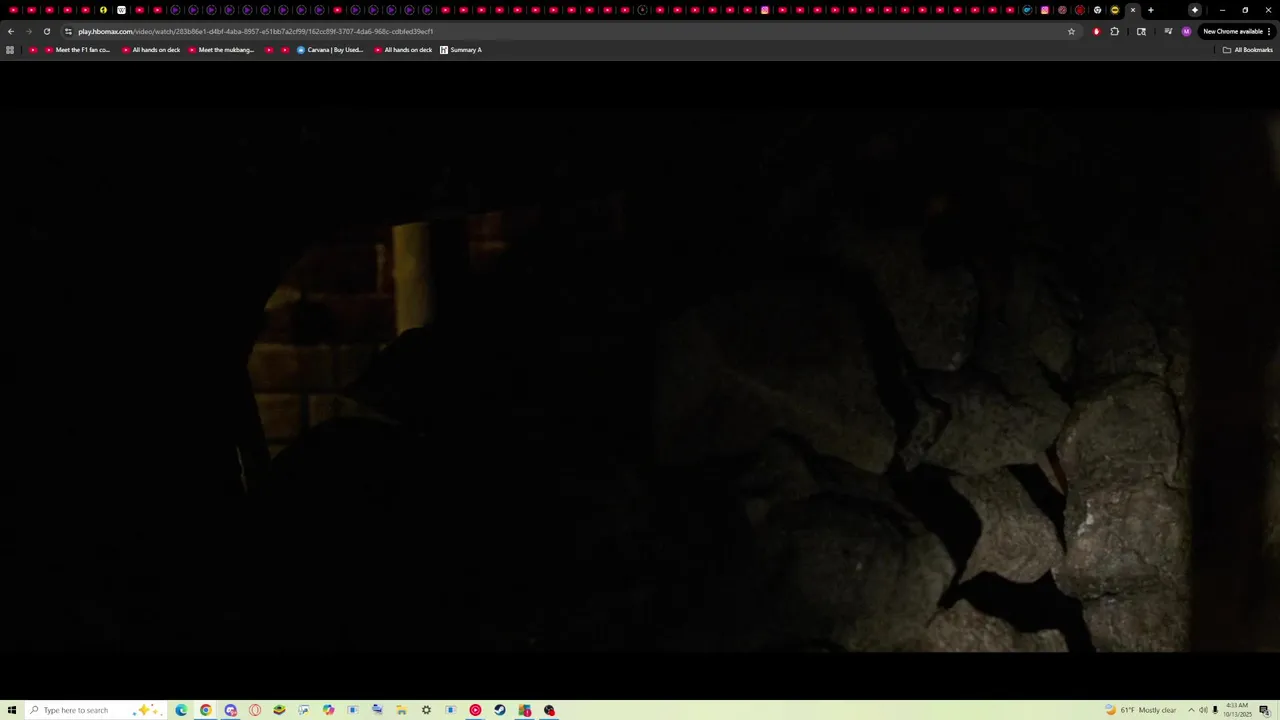Image resolution: width=1280 pixels, height=720 pixels.
Task: Open the weather widget showing 61°F
Action: pyautogui.click(x=1141, y=710)
